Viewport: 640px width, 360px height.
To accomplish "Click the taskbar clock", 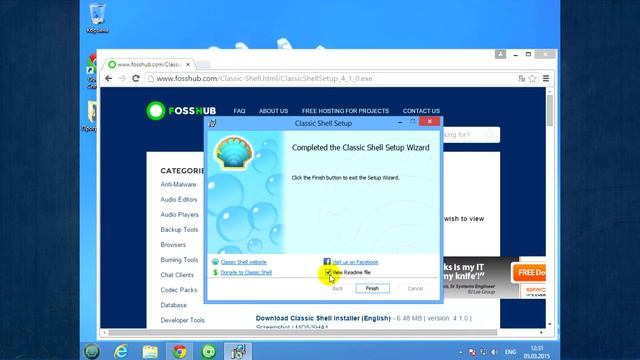I will 537,352.
